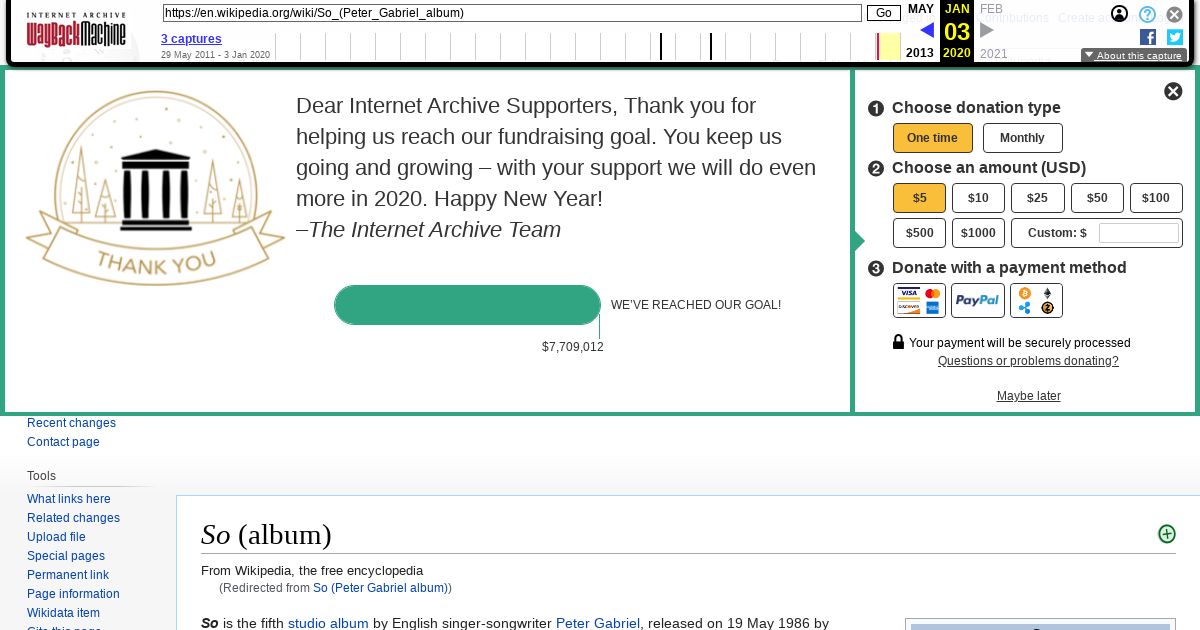The width and height of the screenshot is (1200, 630).
Task: Open Wikidata item
Action: (x=63, y=613)
